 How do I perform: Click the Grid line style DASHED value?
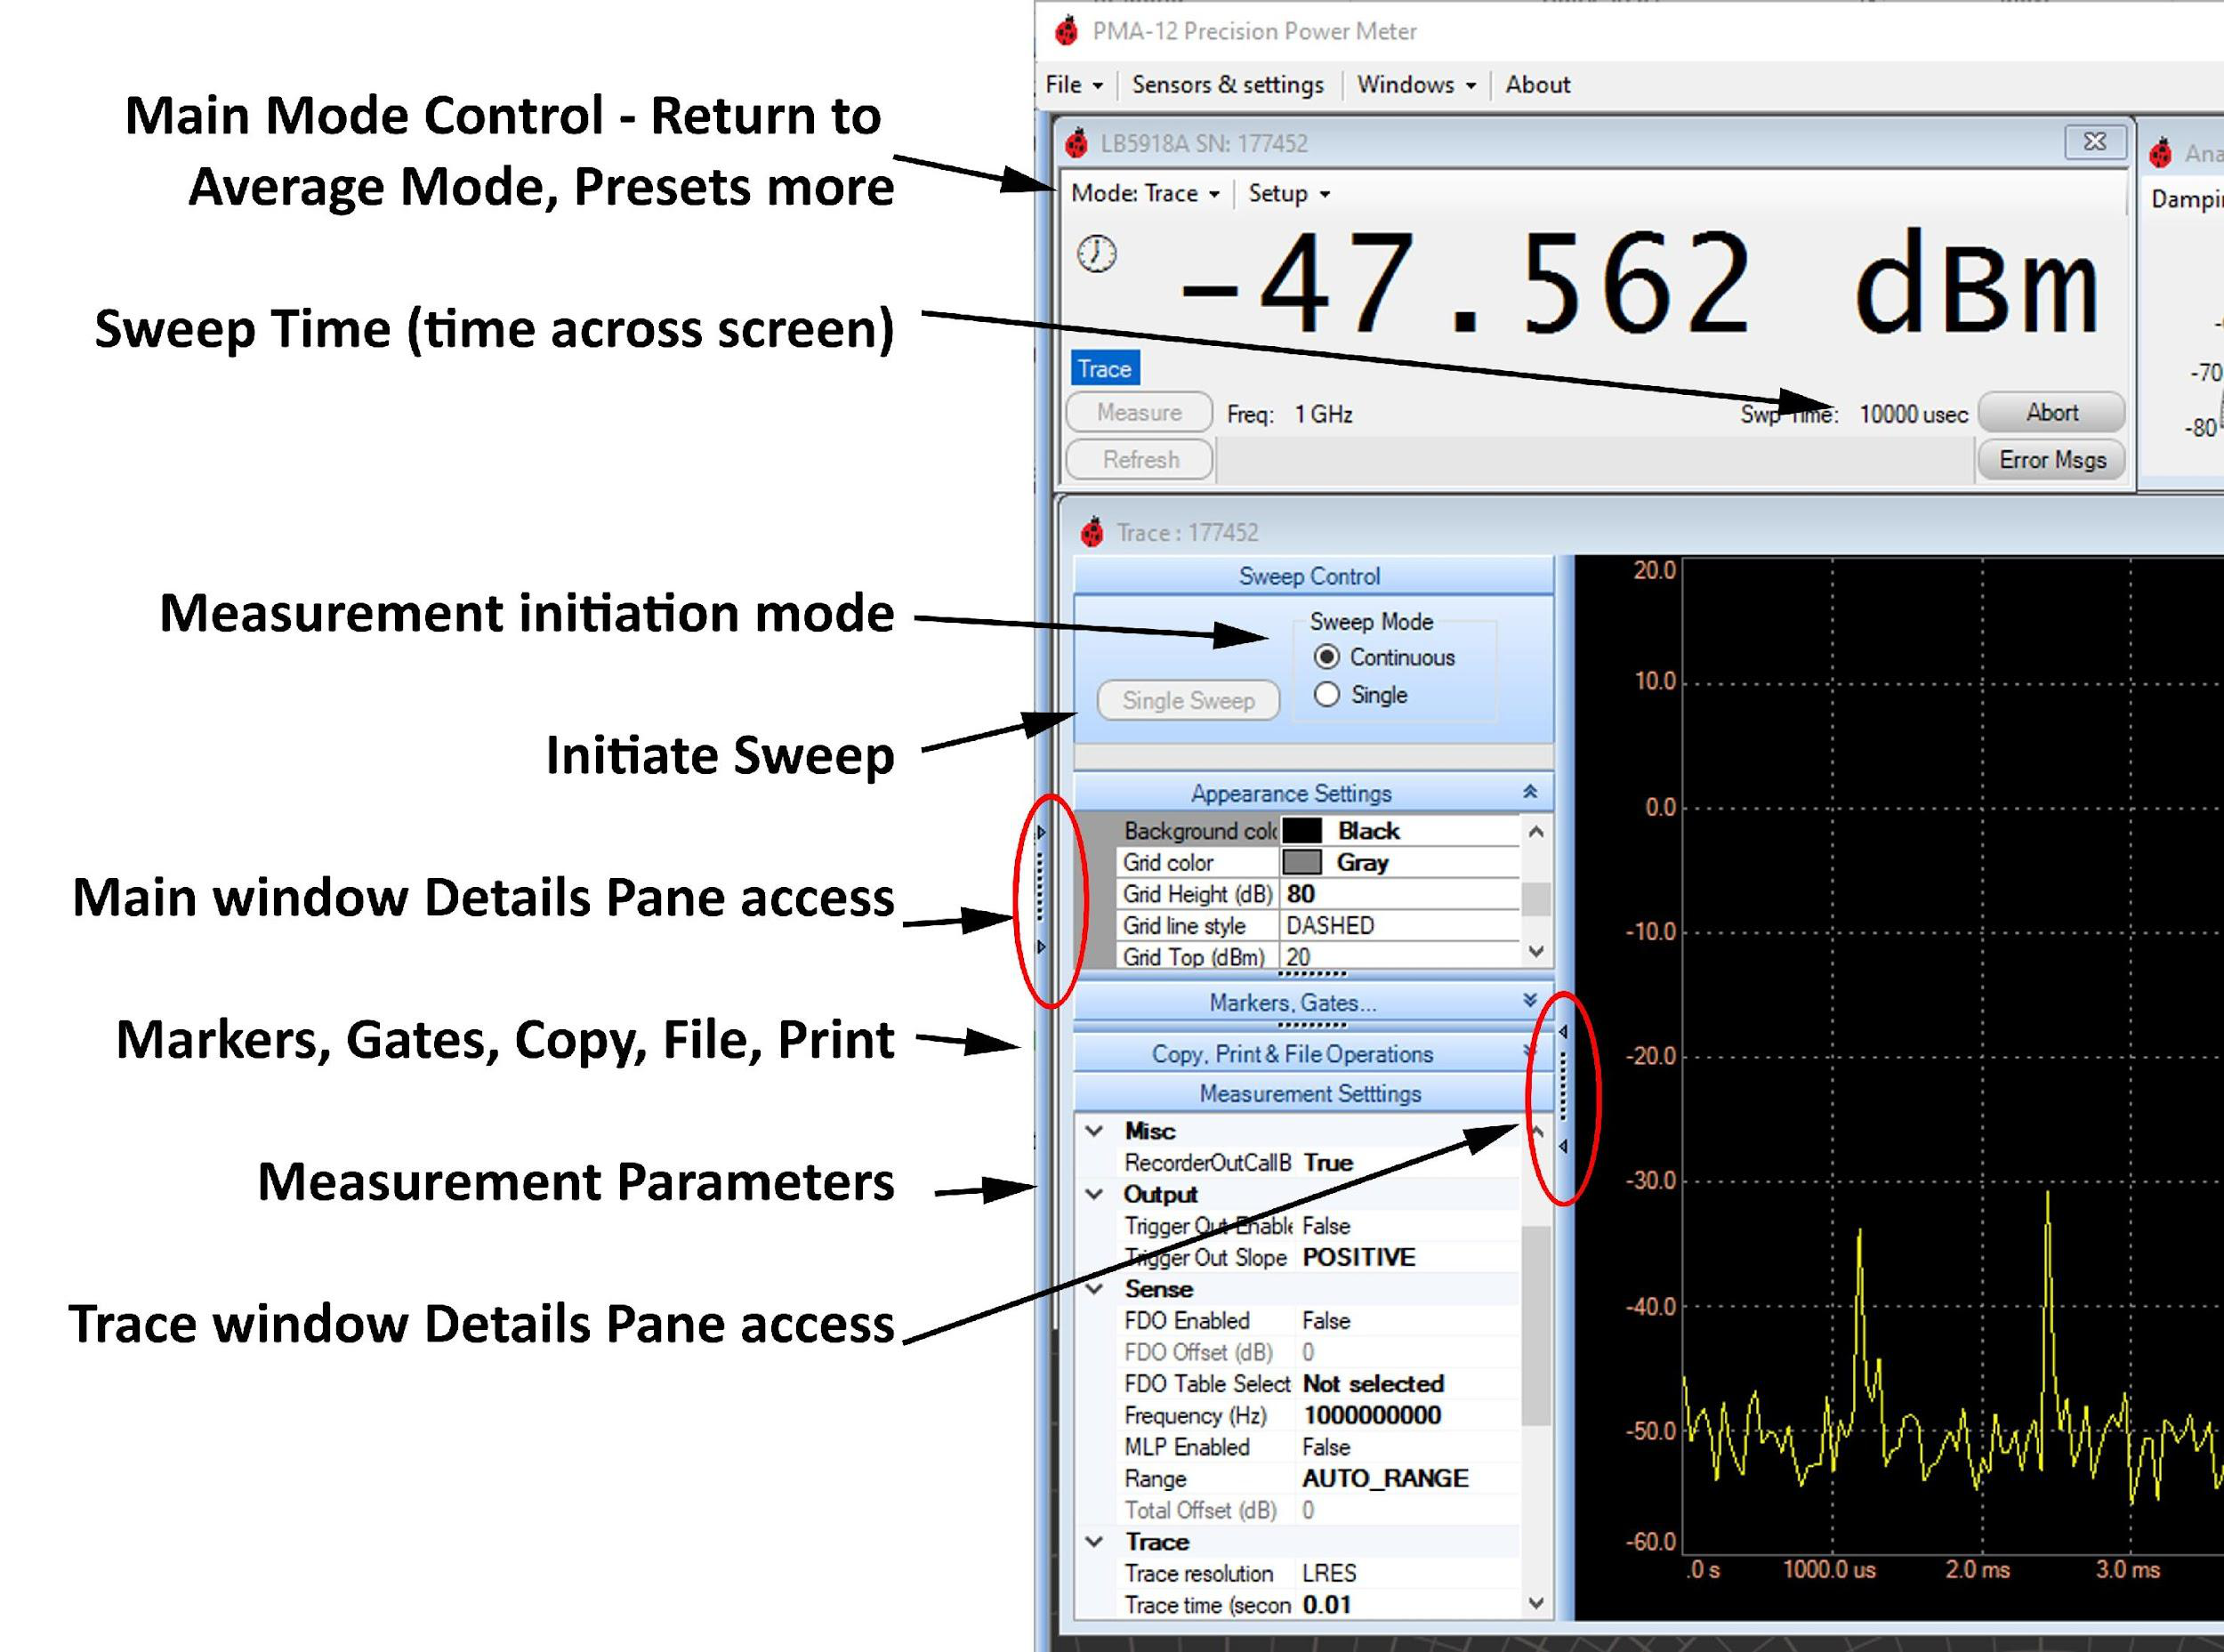pyautogui.click(x=1400, y=925)
